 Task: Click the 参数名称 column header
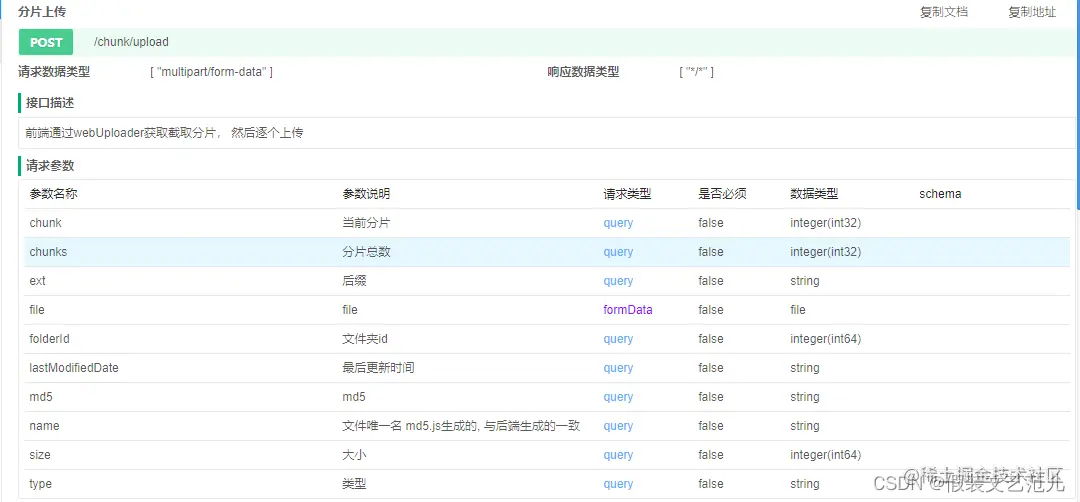tap(53, 194)
